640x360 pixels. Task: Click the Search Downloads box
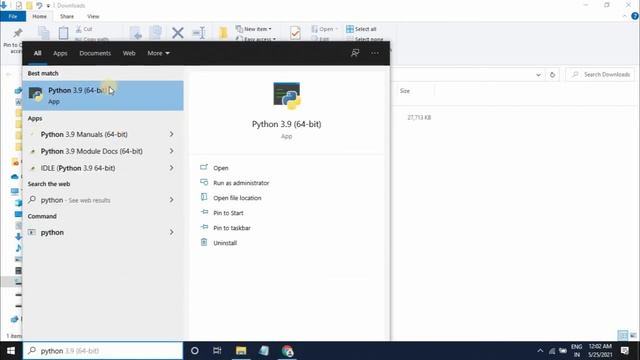point(600,74)
